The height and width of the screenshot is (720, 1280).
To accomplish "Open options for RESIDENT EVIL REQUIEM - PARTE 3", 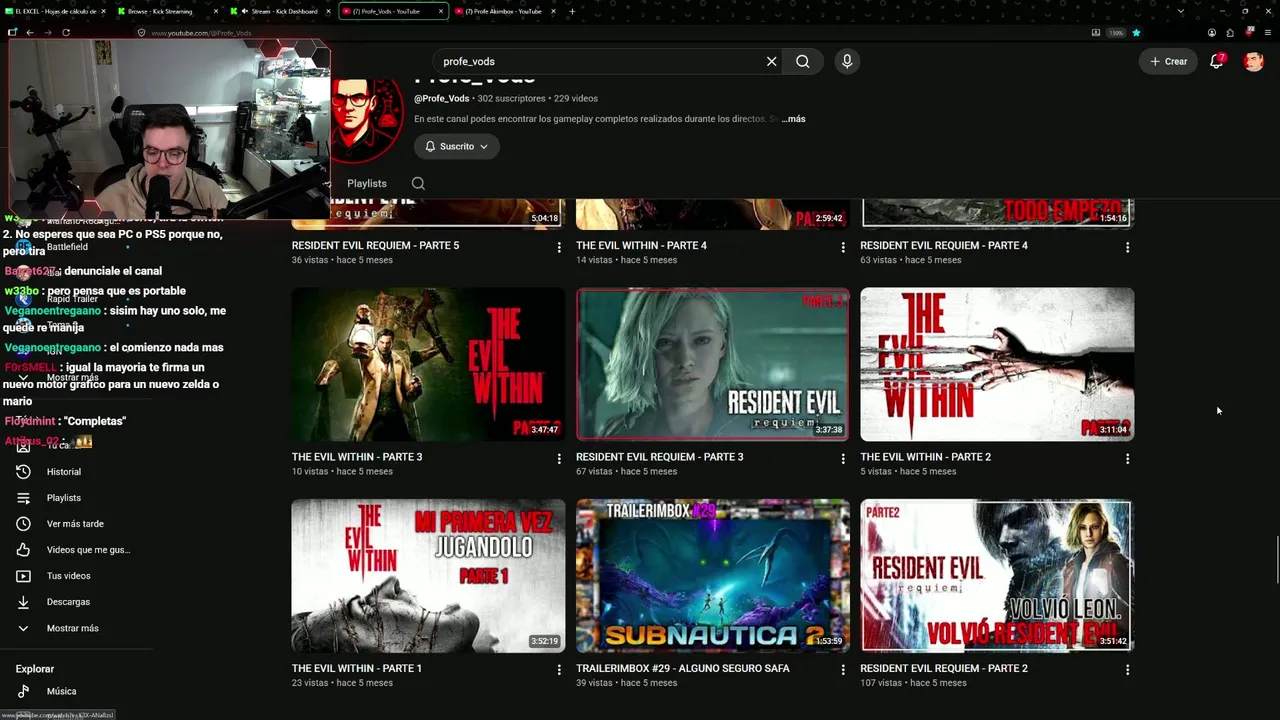I will point(843,458).
